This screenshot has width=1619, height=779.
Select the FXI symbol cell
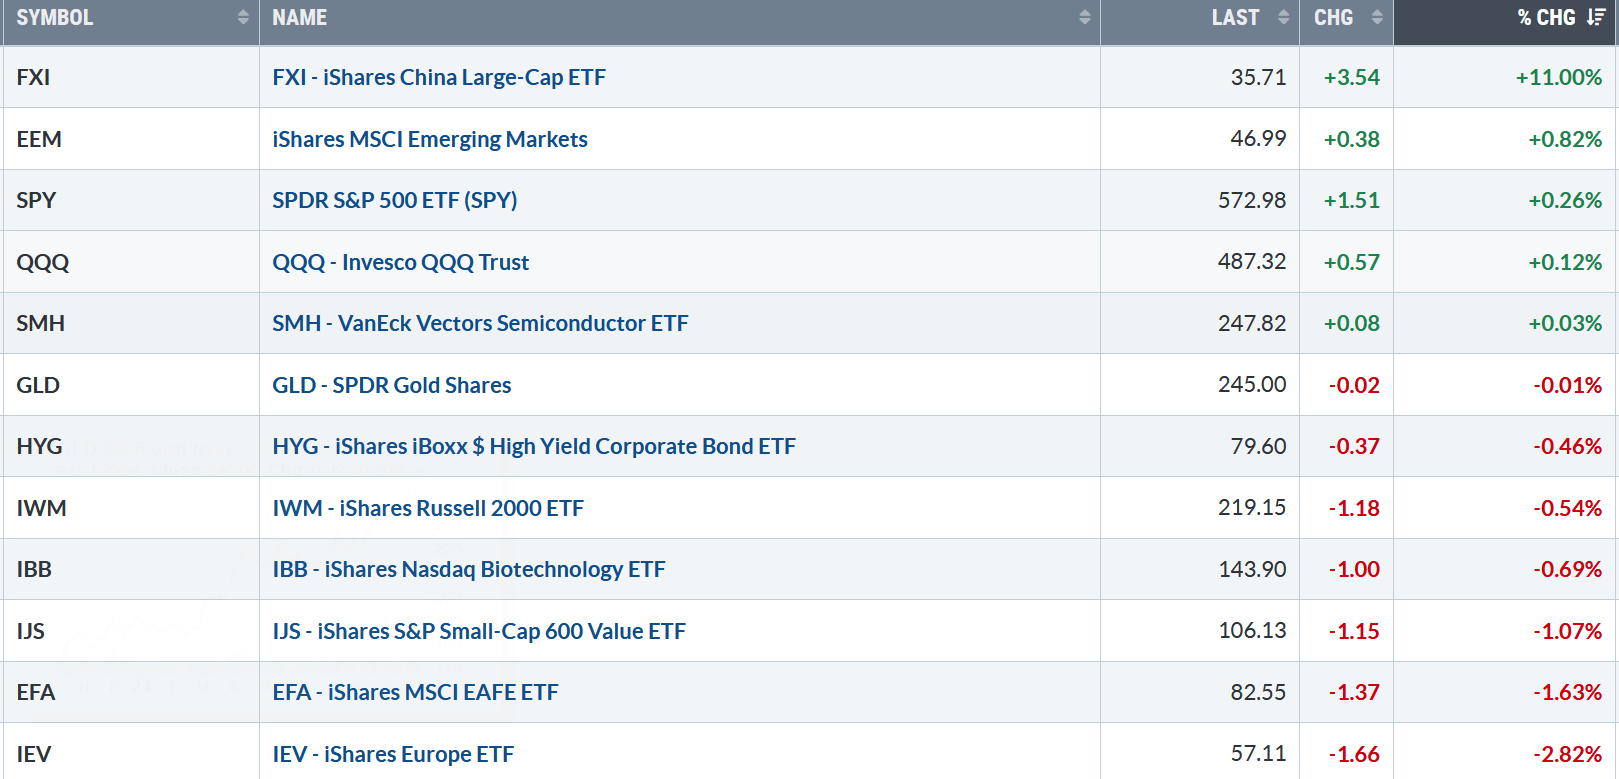[131, 77]
